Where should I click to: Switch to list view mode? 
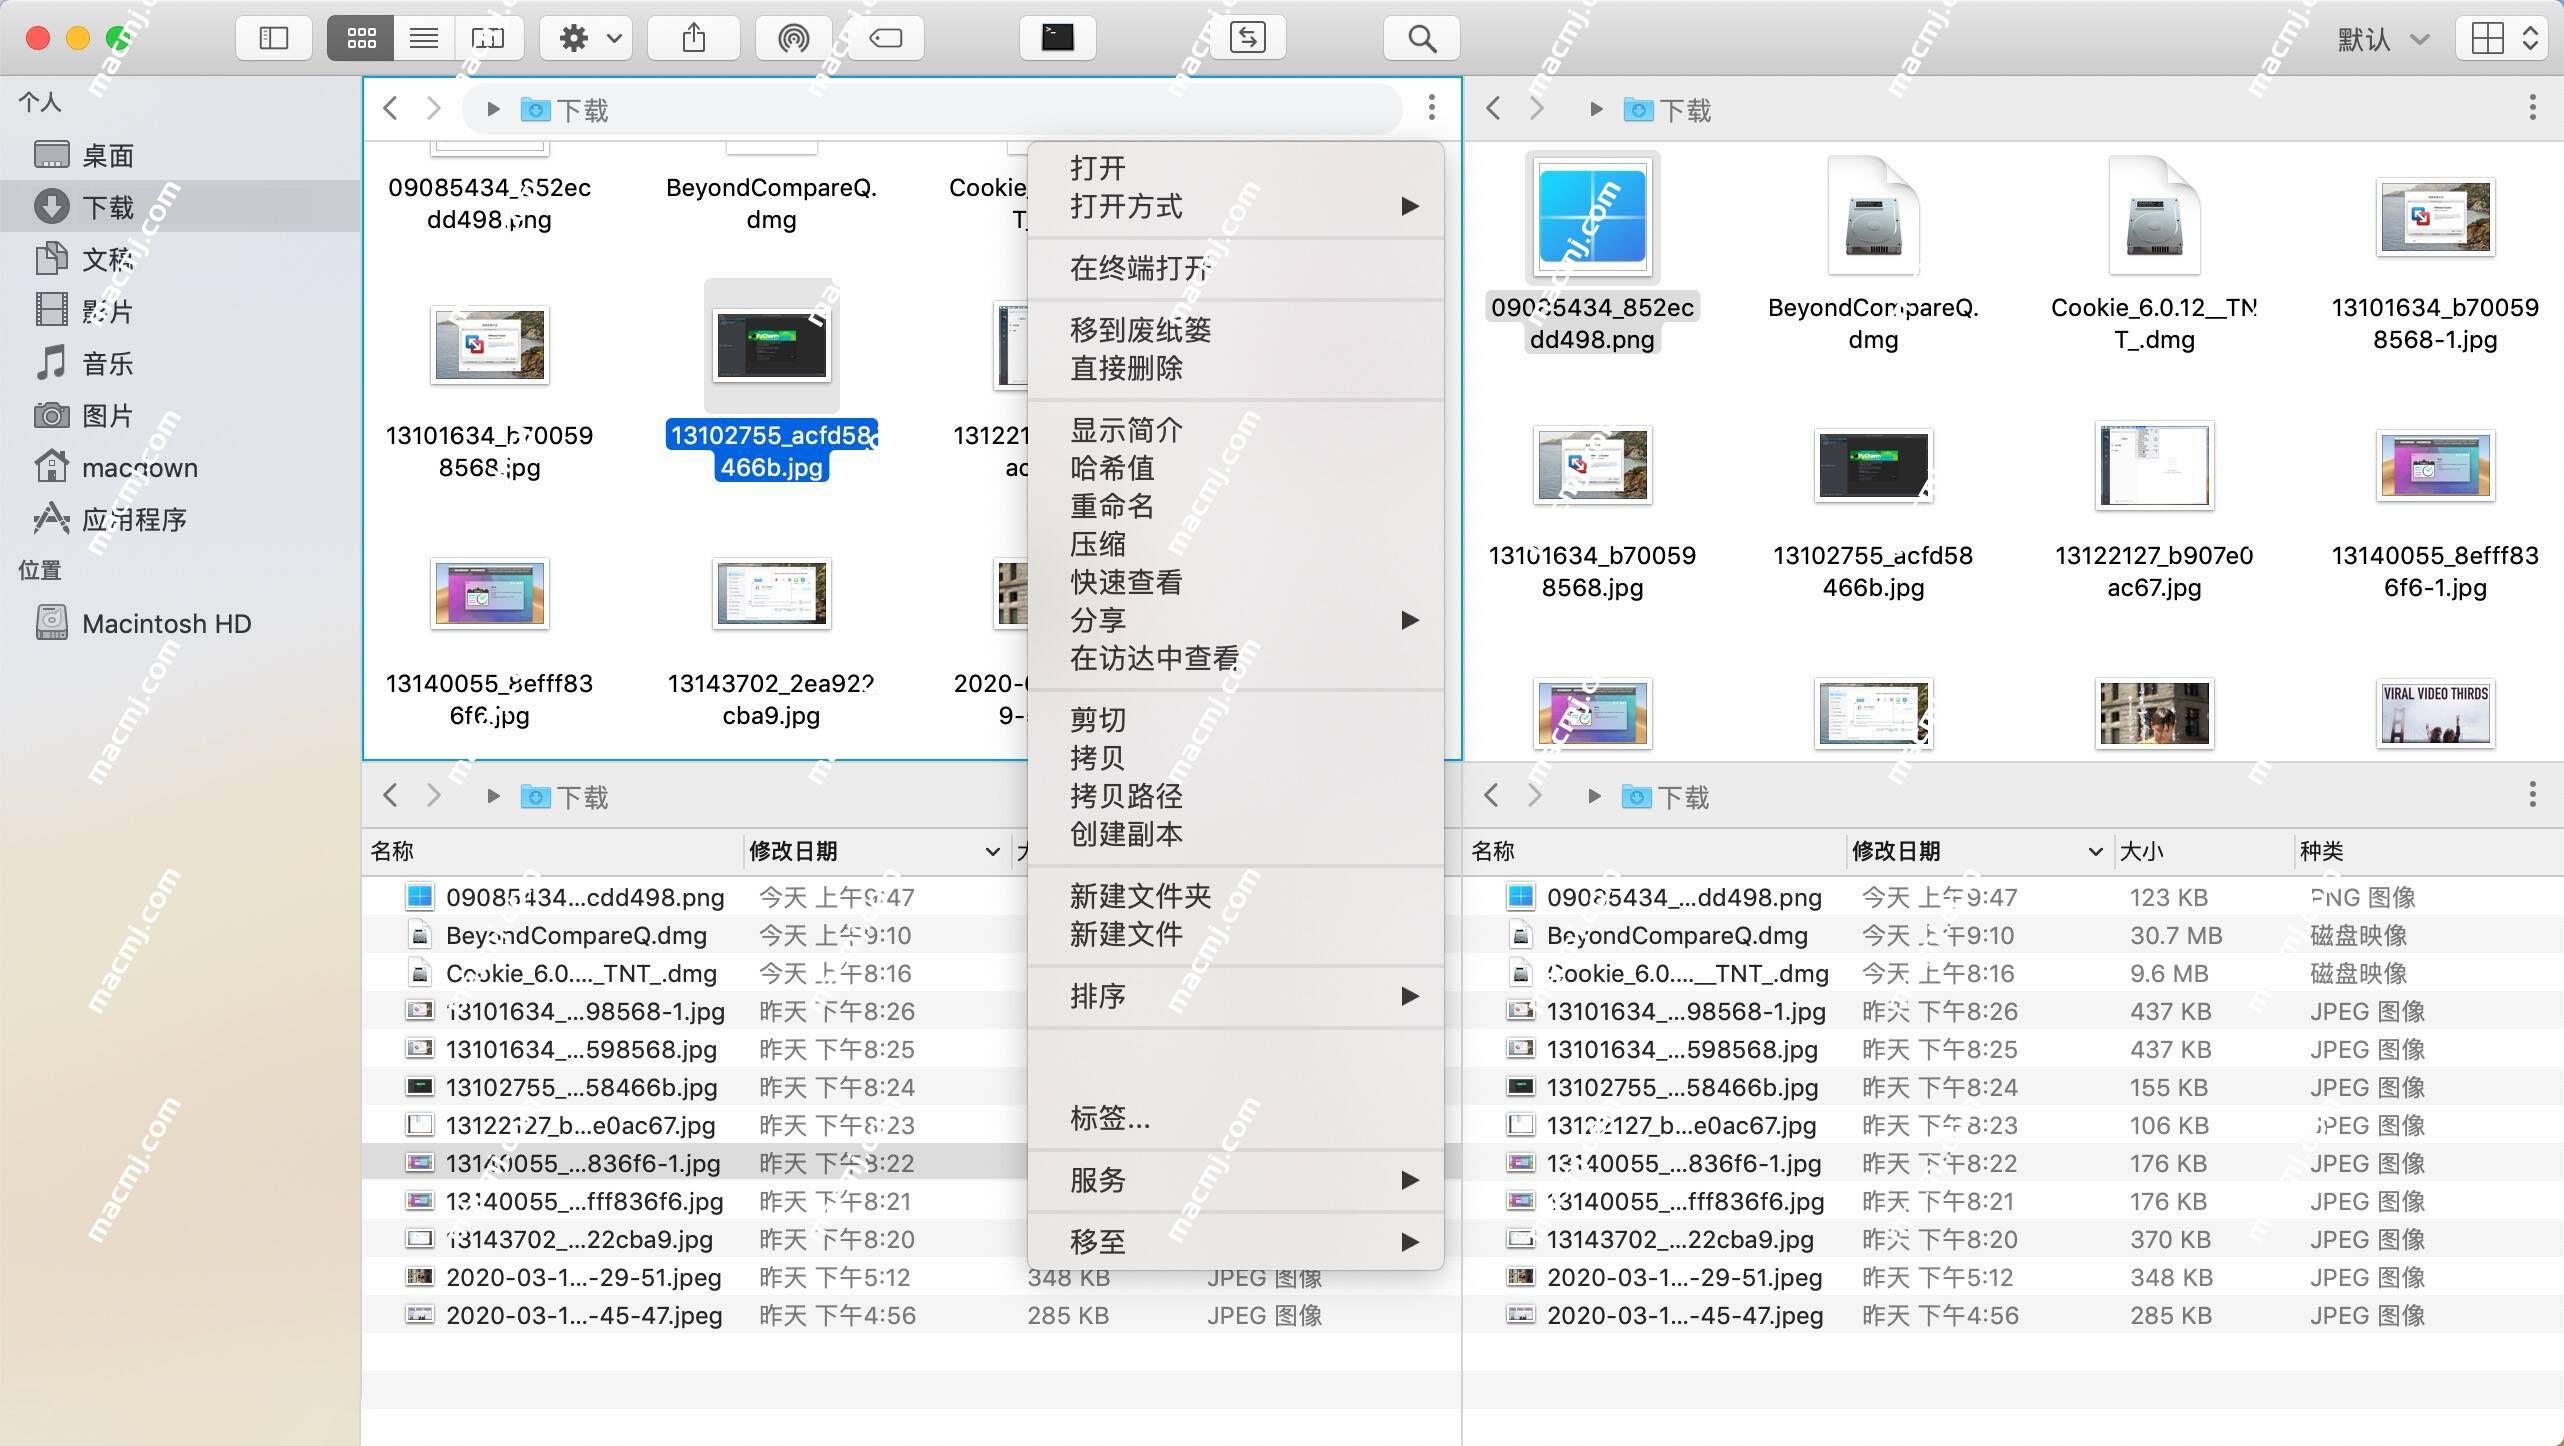click(424, 38)
